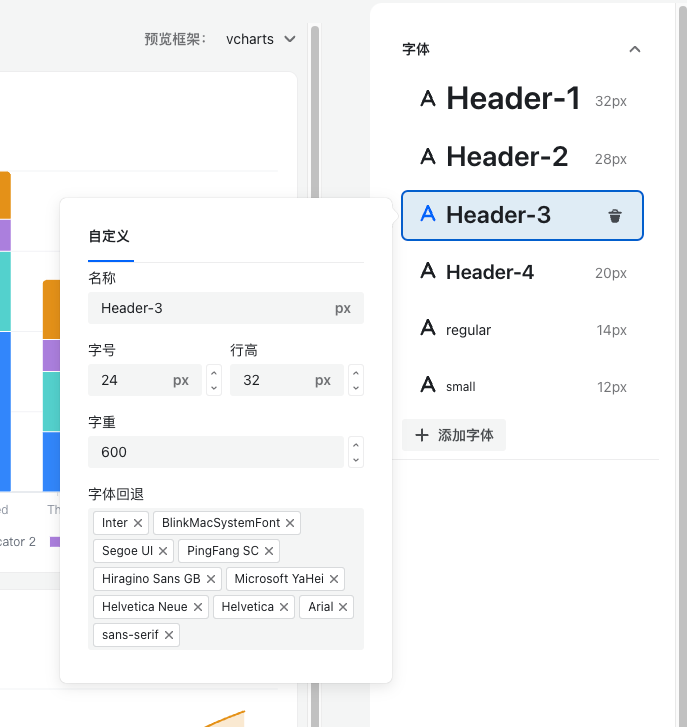Increase the 字重 value with up arrow

click(x=356, y=445)
